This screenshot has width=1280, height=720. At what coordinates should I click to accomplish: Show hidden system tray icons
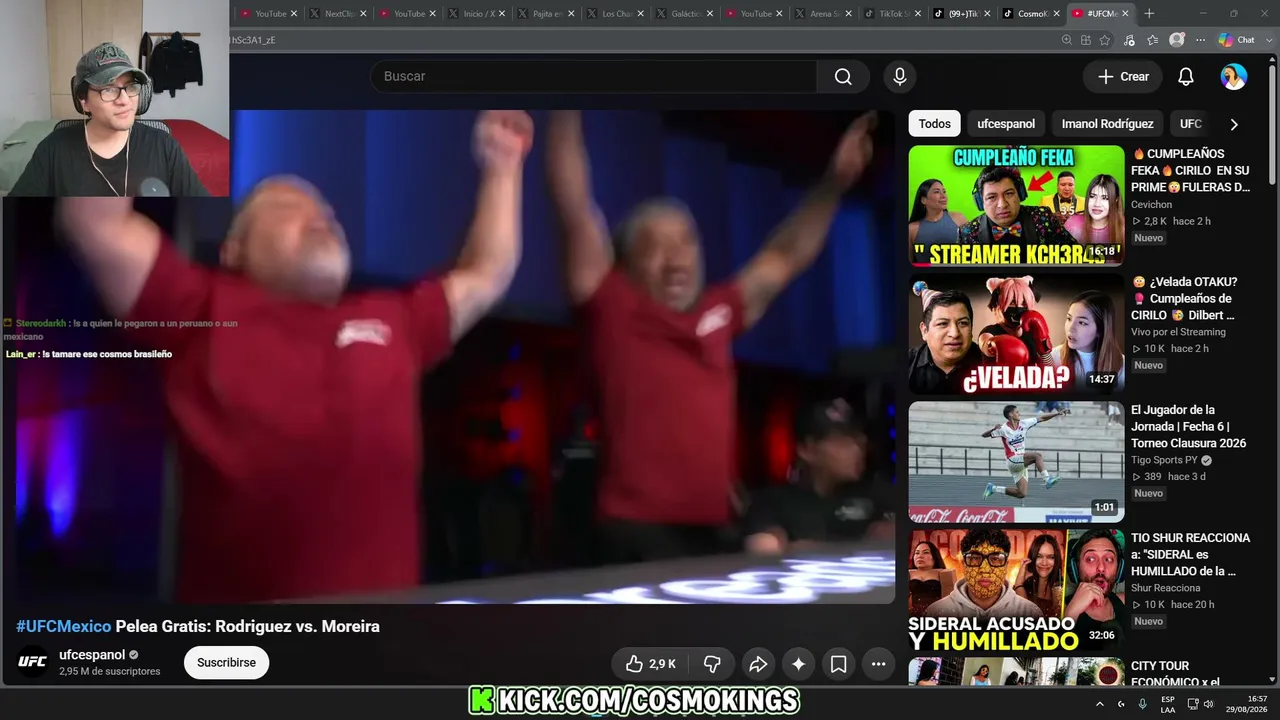(1099, 704)
